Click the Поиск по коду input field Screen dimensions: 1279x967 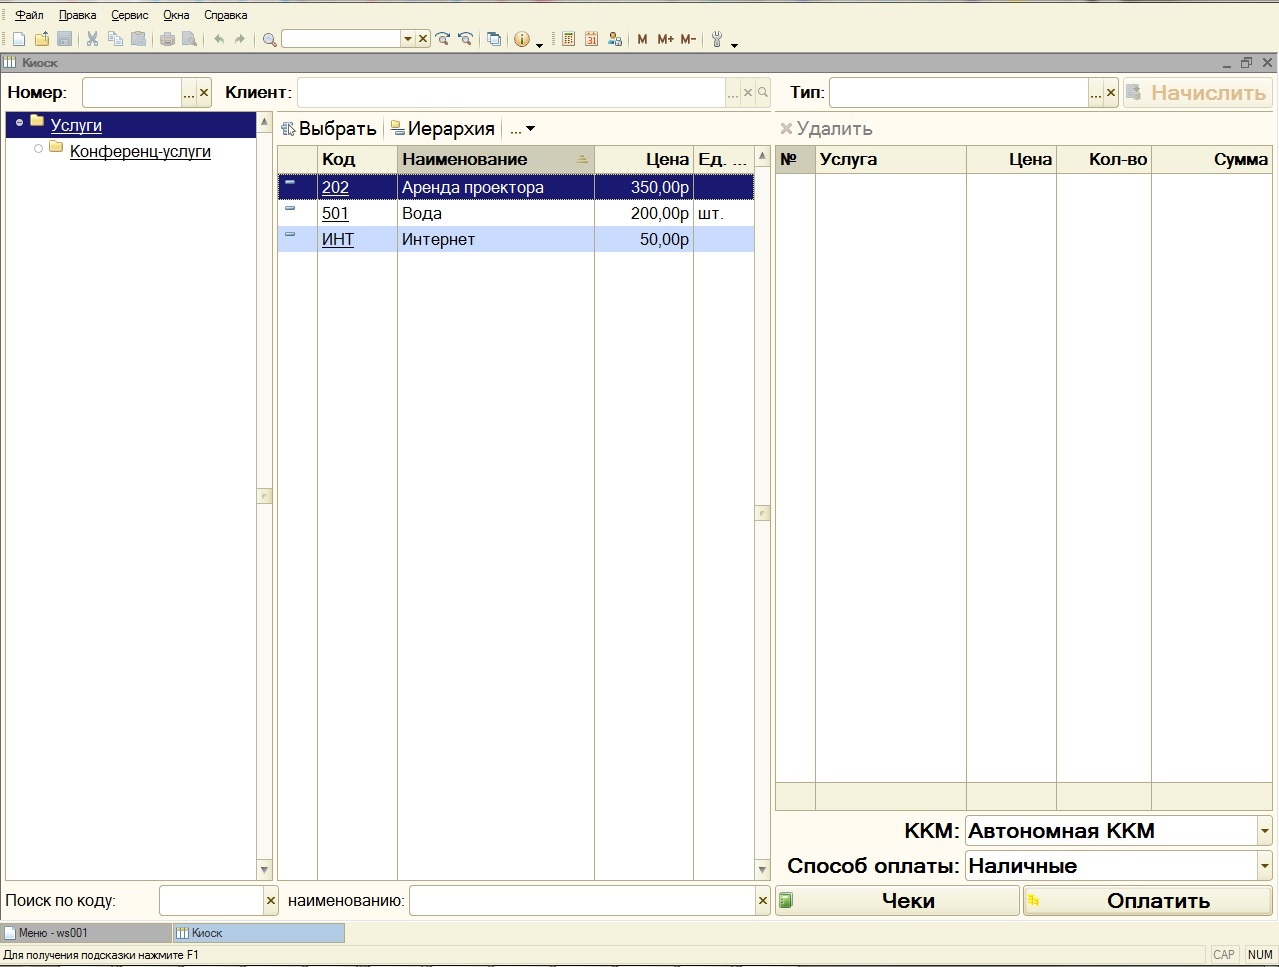211,900
